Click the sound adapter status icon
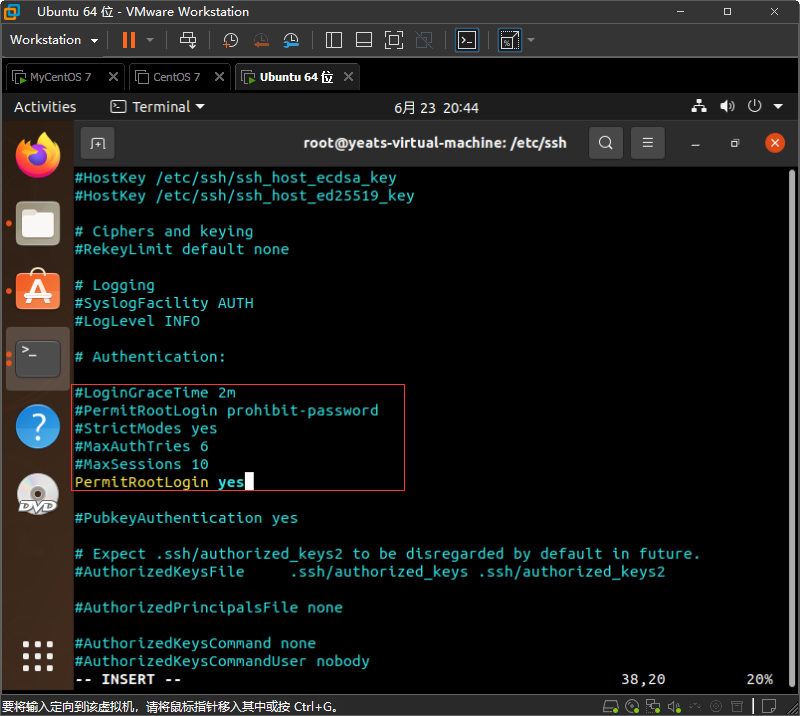800x716 pixels. (x=674, y=706)
